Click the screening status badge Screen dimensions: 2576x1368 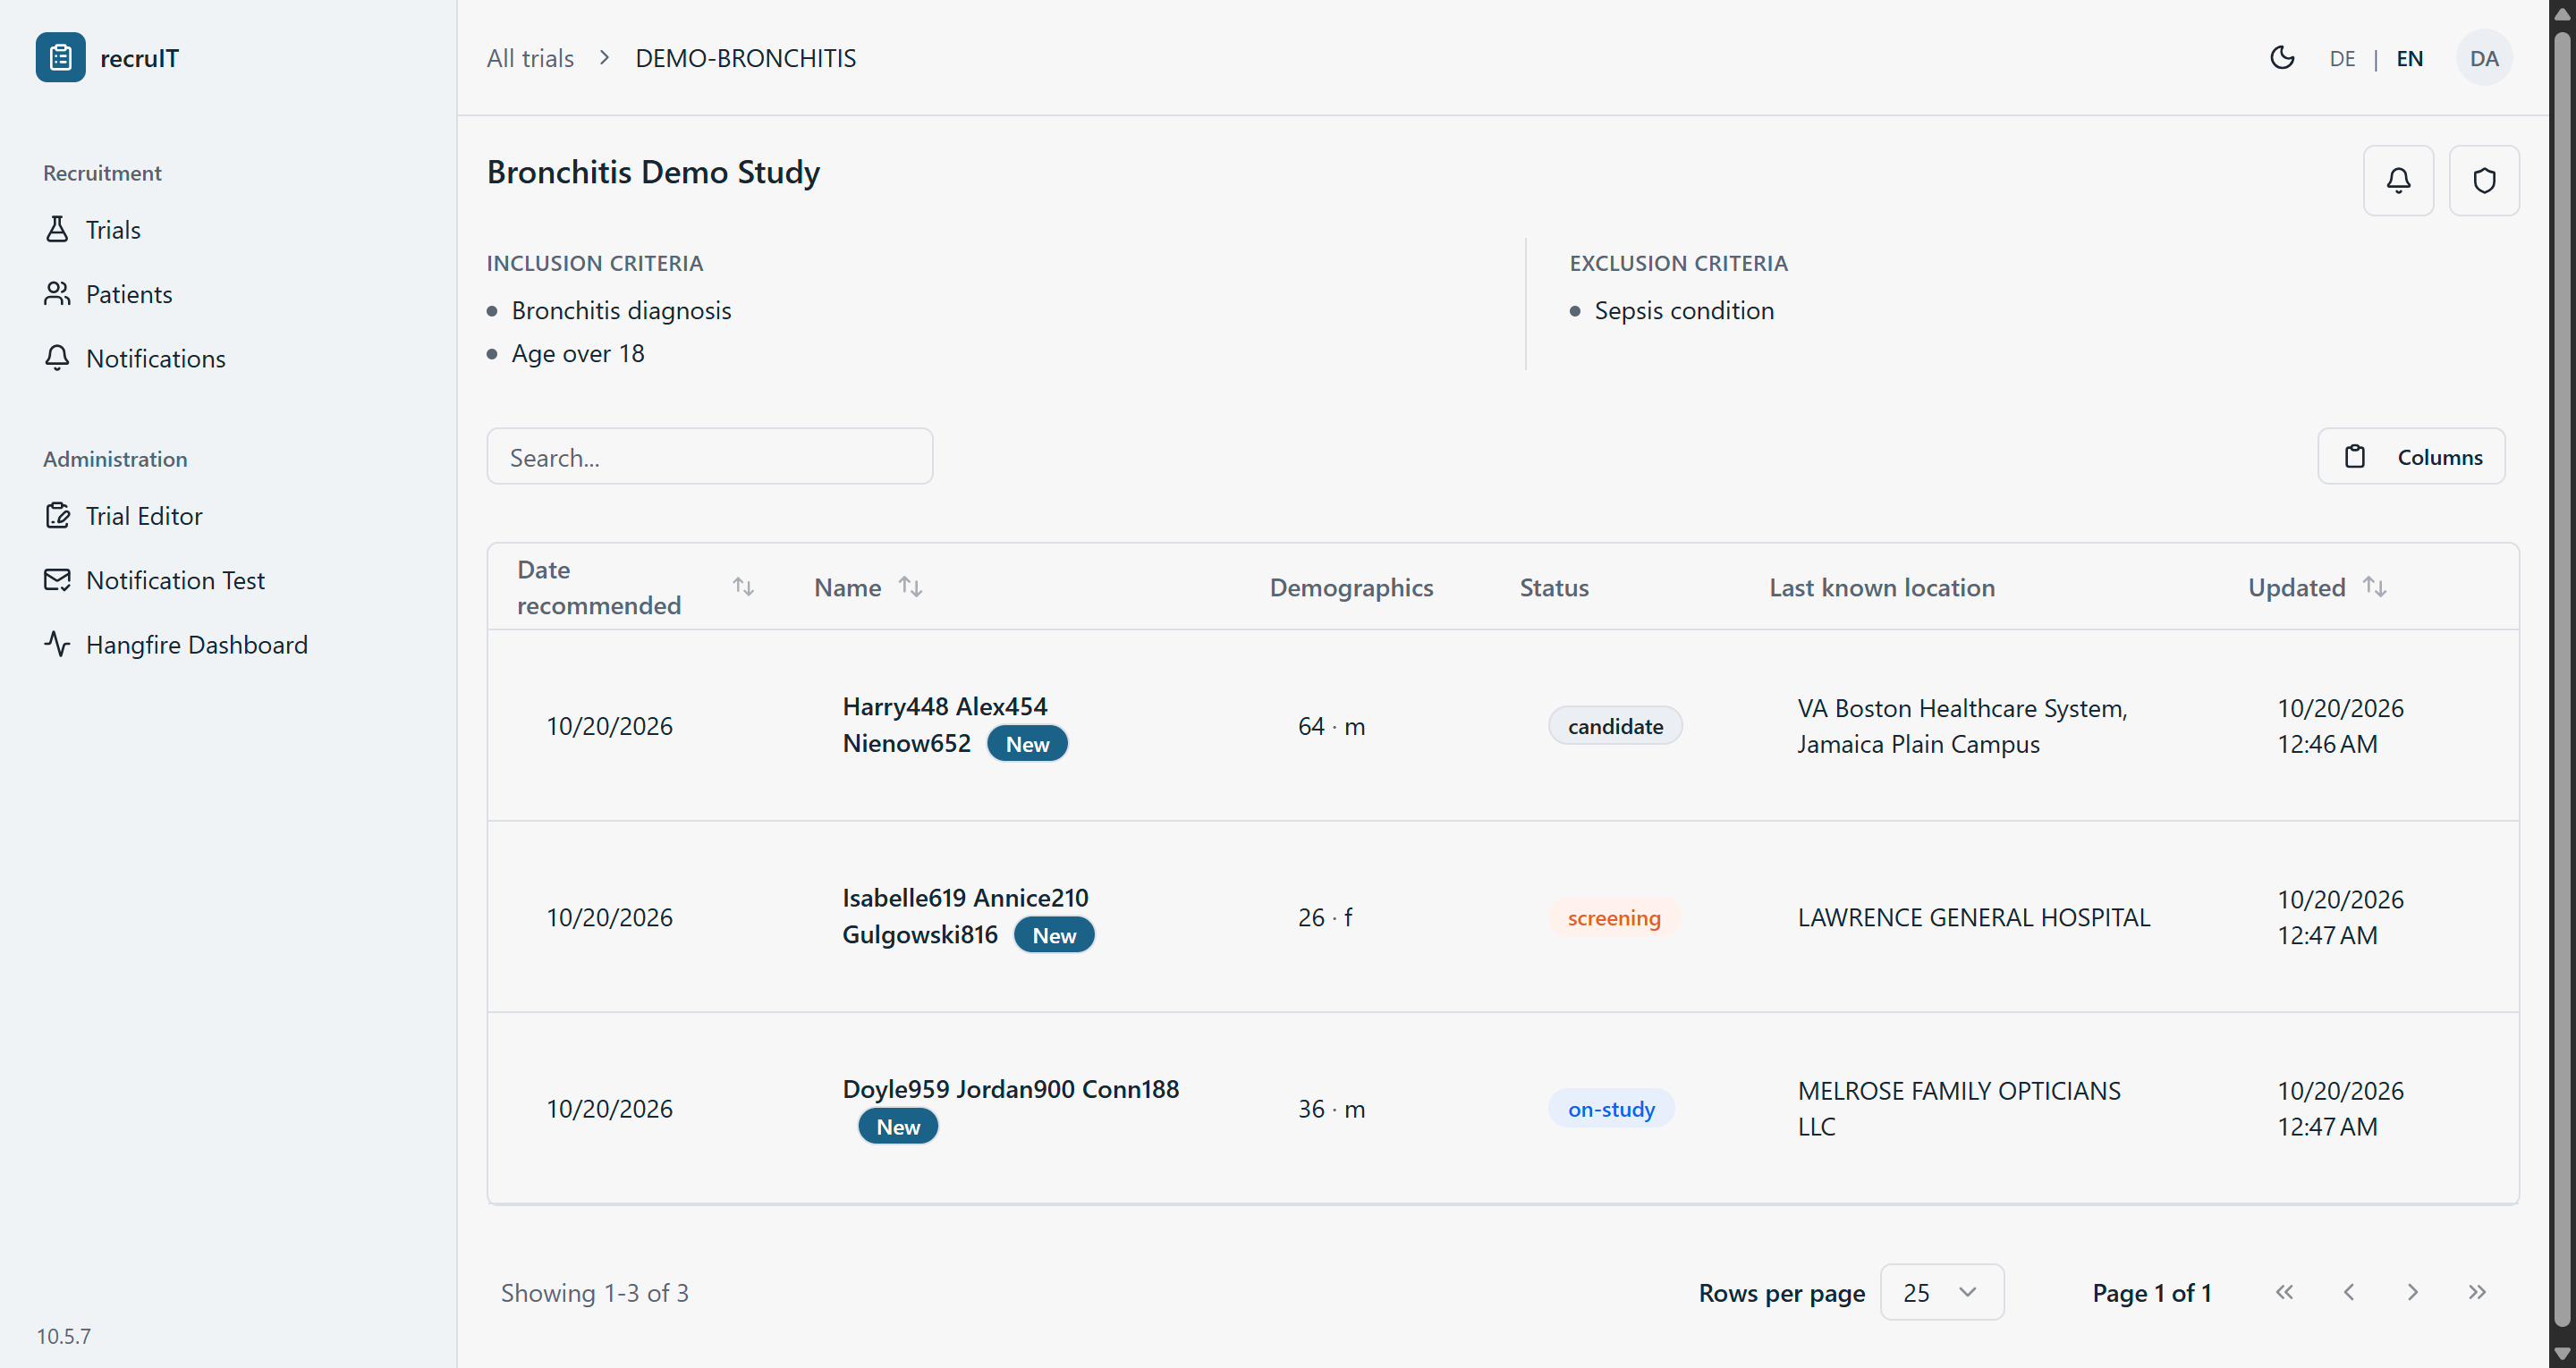[1614, 917]
